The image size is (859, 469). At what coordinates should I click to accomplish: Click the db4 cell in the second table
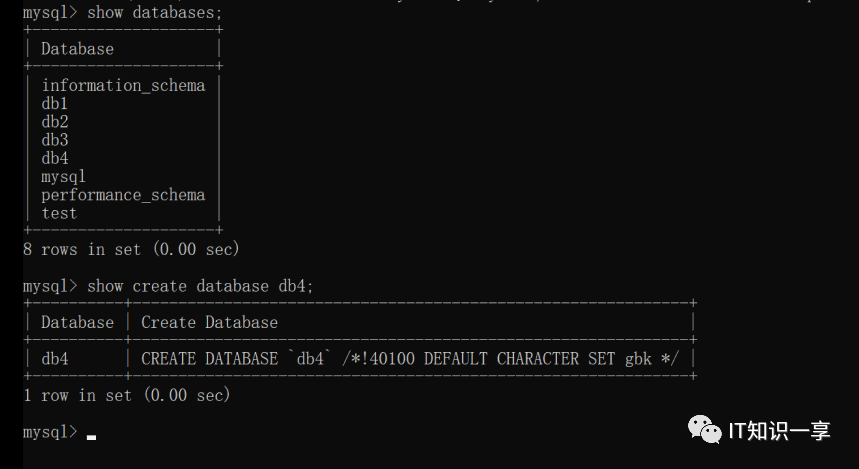click(x=55, y=359)
